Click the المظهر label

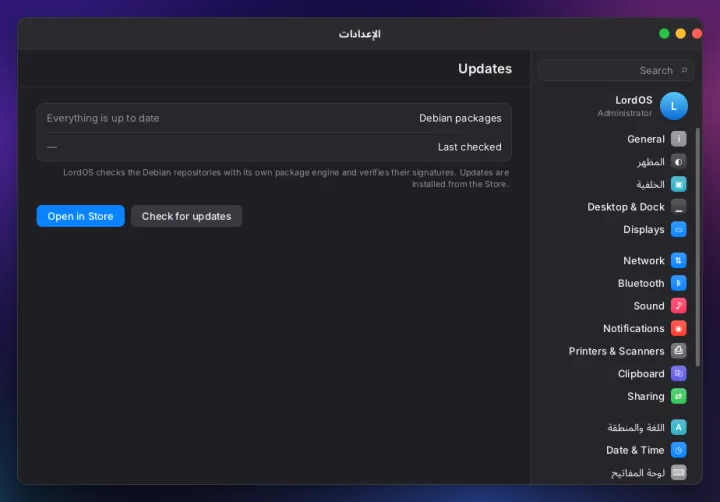(x=651, y=162)
